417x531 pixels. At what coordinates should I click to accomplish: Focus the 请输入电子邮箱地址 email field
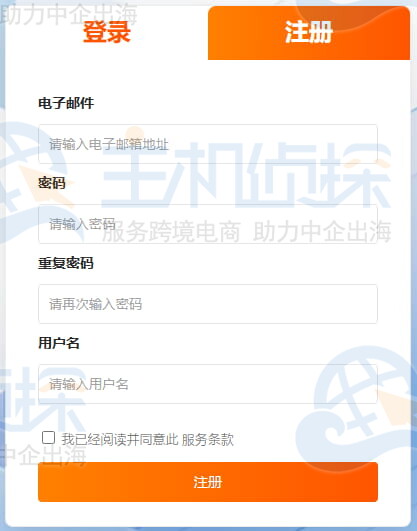pos(208,144)
